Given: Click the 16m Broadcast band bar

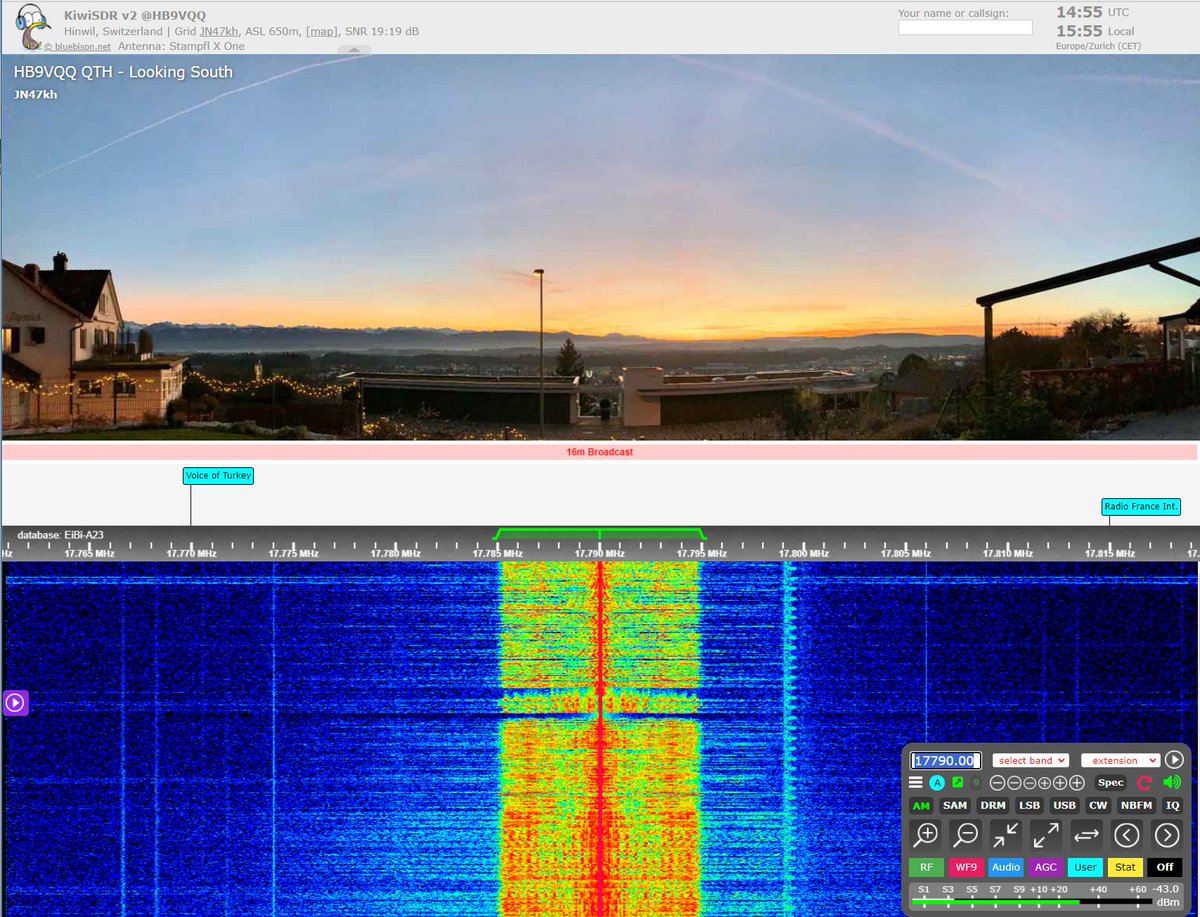Looking at the screenshot, I should pos(599,452).
